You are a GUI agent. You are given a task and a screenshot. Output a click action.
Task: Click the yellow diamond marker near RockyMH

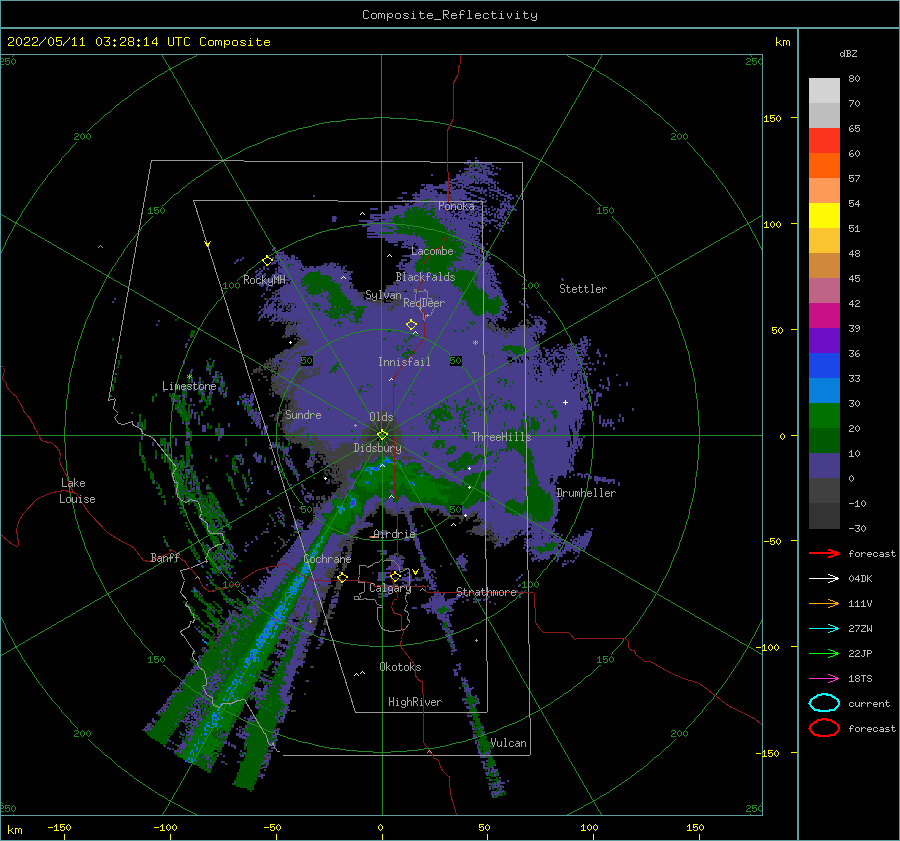point(267,261)
